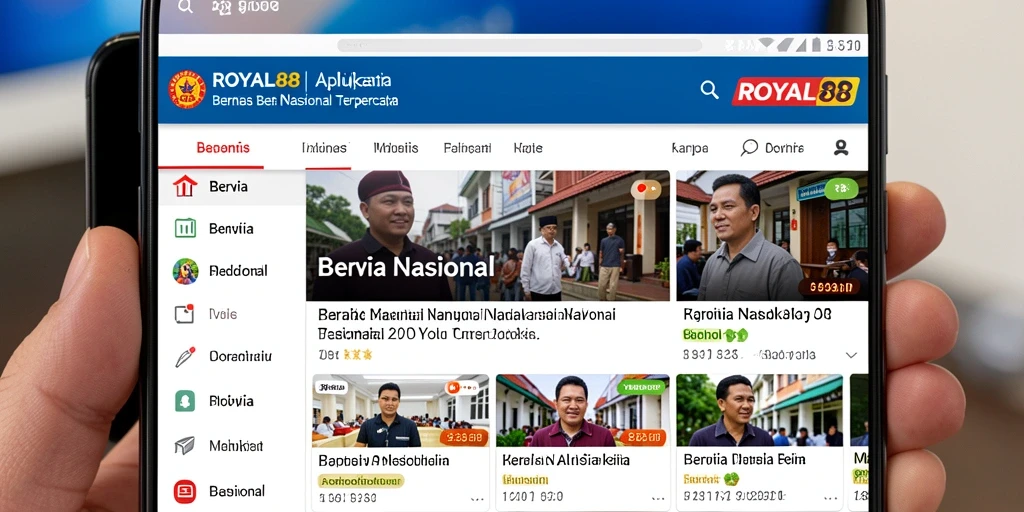Select the red Beoentis tab

(223, 148)
